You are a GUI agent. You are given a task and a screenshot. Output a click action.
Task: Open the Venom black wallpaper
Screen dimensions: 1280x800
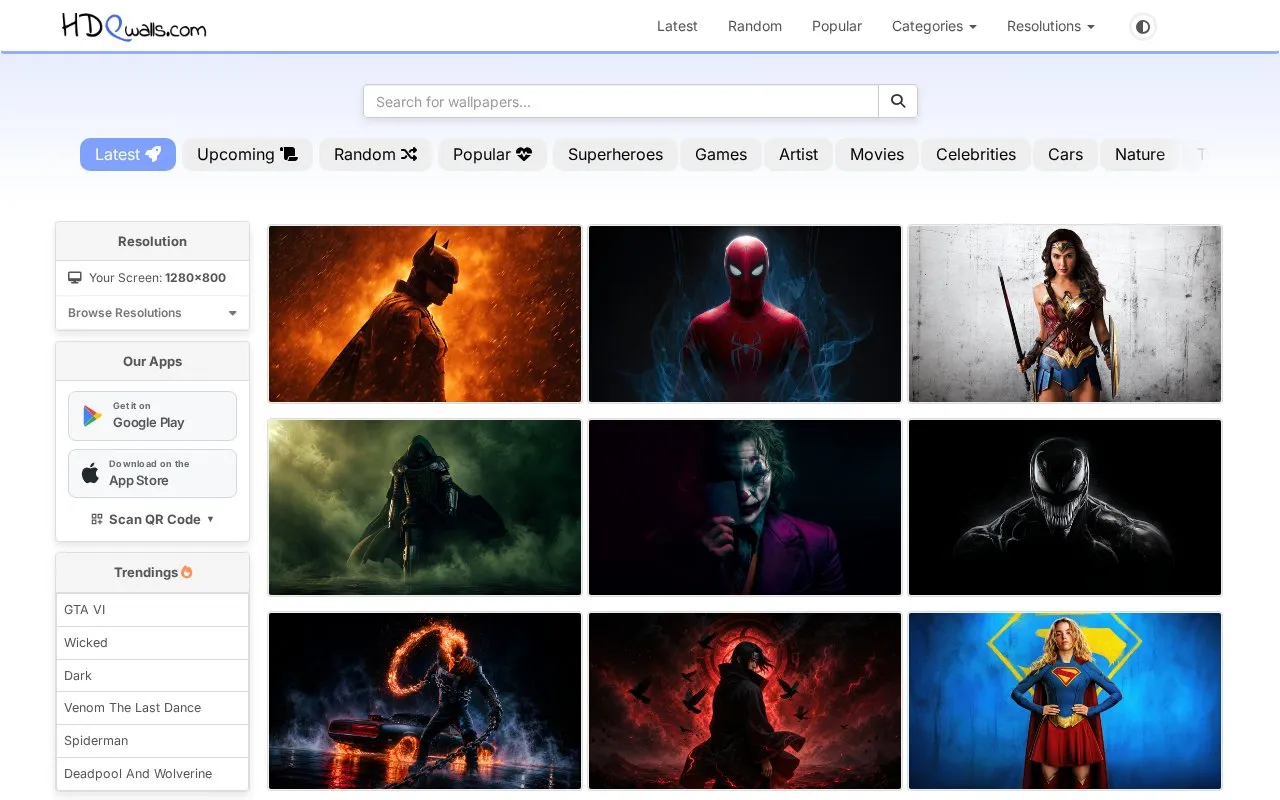pyautogui.click(x=1065, y=507)
